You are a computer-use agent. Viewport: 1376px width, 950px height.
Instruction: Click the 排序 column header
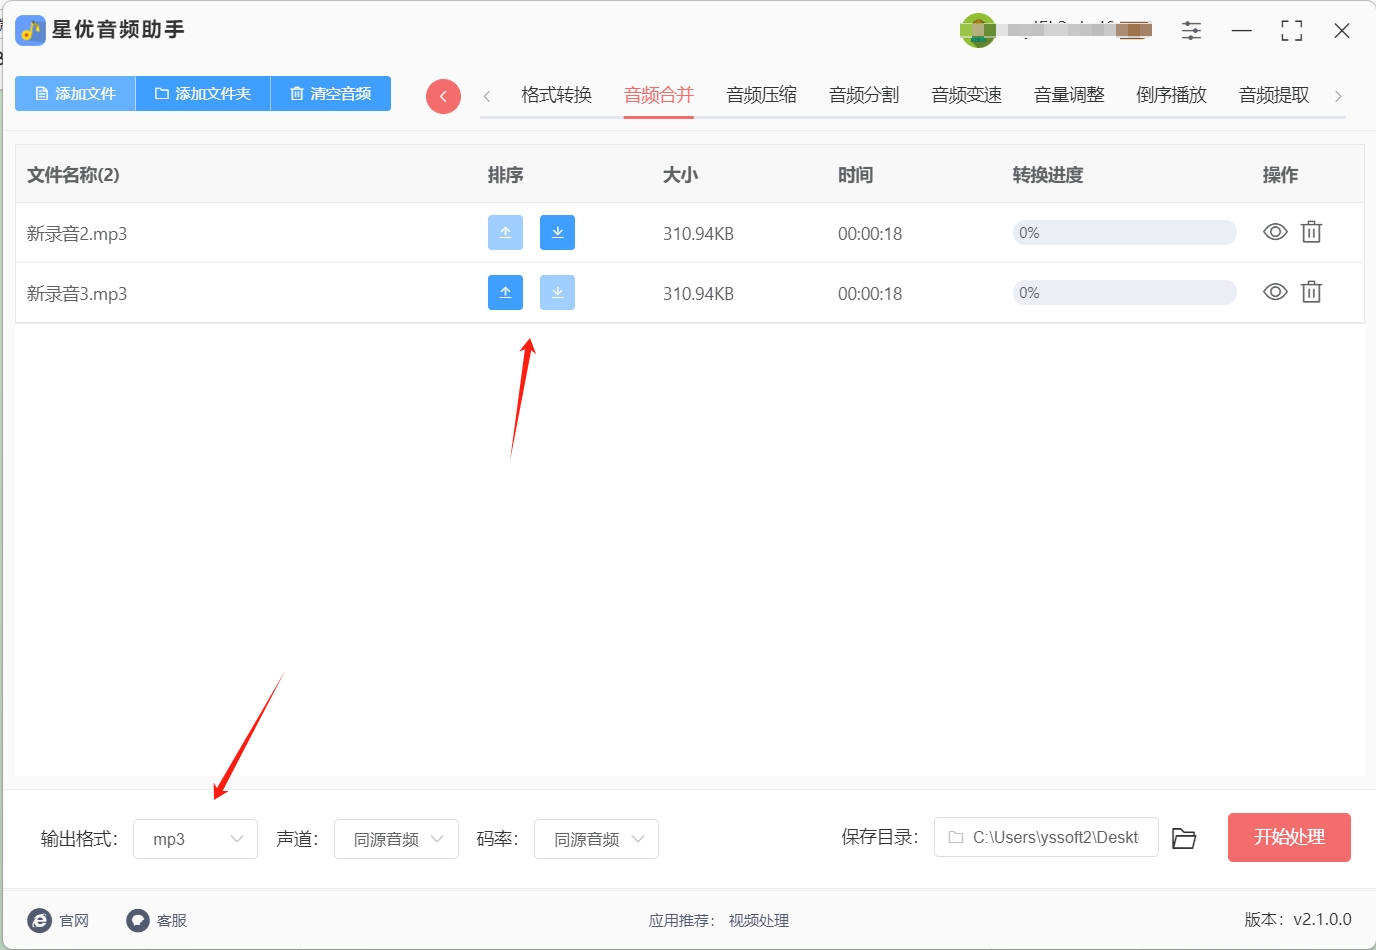506,175
